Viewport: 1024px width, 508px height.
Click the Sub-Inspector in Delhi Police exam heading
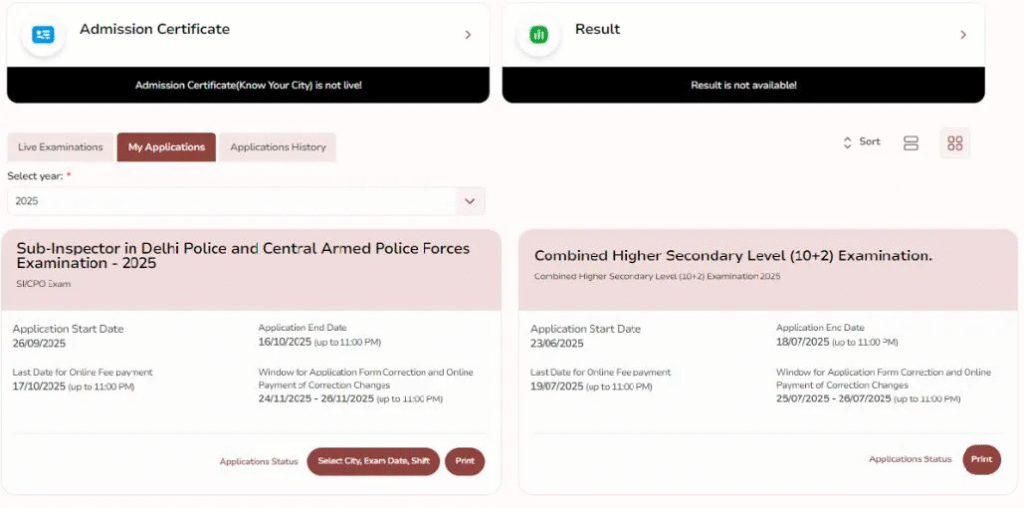click(243, 255)
